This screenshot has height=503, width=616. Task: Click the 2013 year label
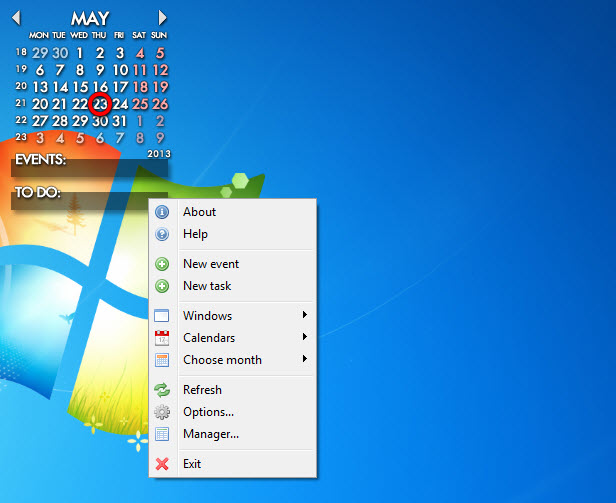(x=159, y=154)
